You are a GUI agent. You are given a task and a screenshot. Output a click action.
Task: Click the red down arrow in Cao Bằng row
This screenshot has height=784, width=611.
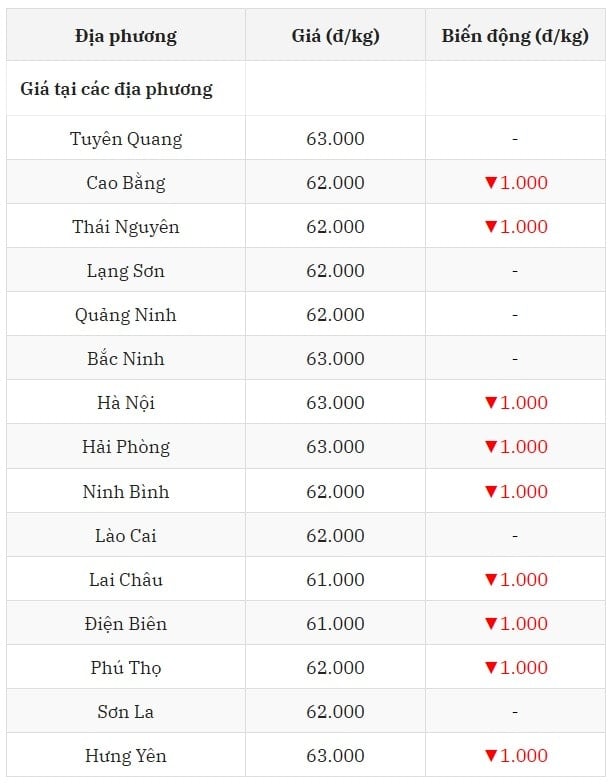tap(490, 182)
